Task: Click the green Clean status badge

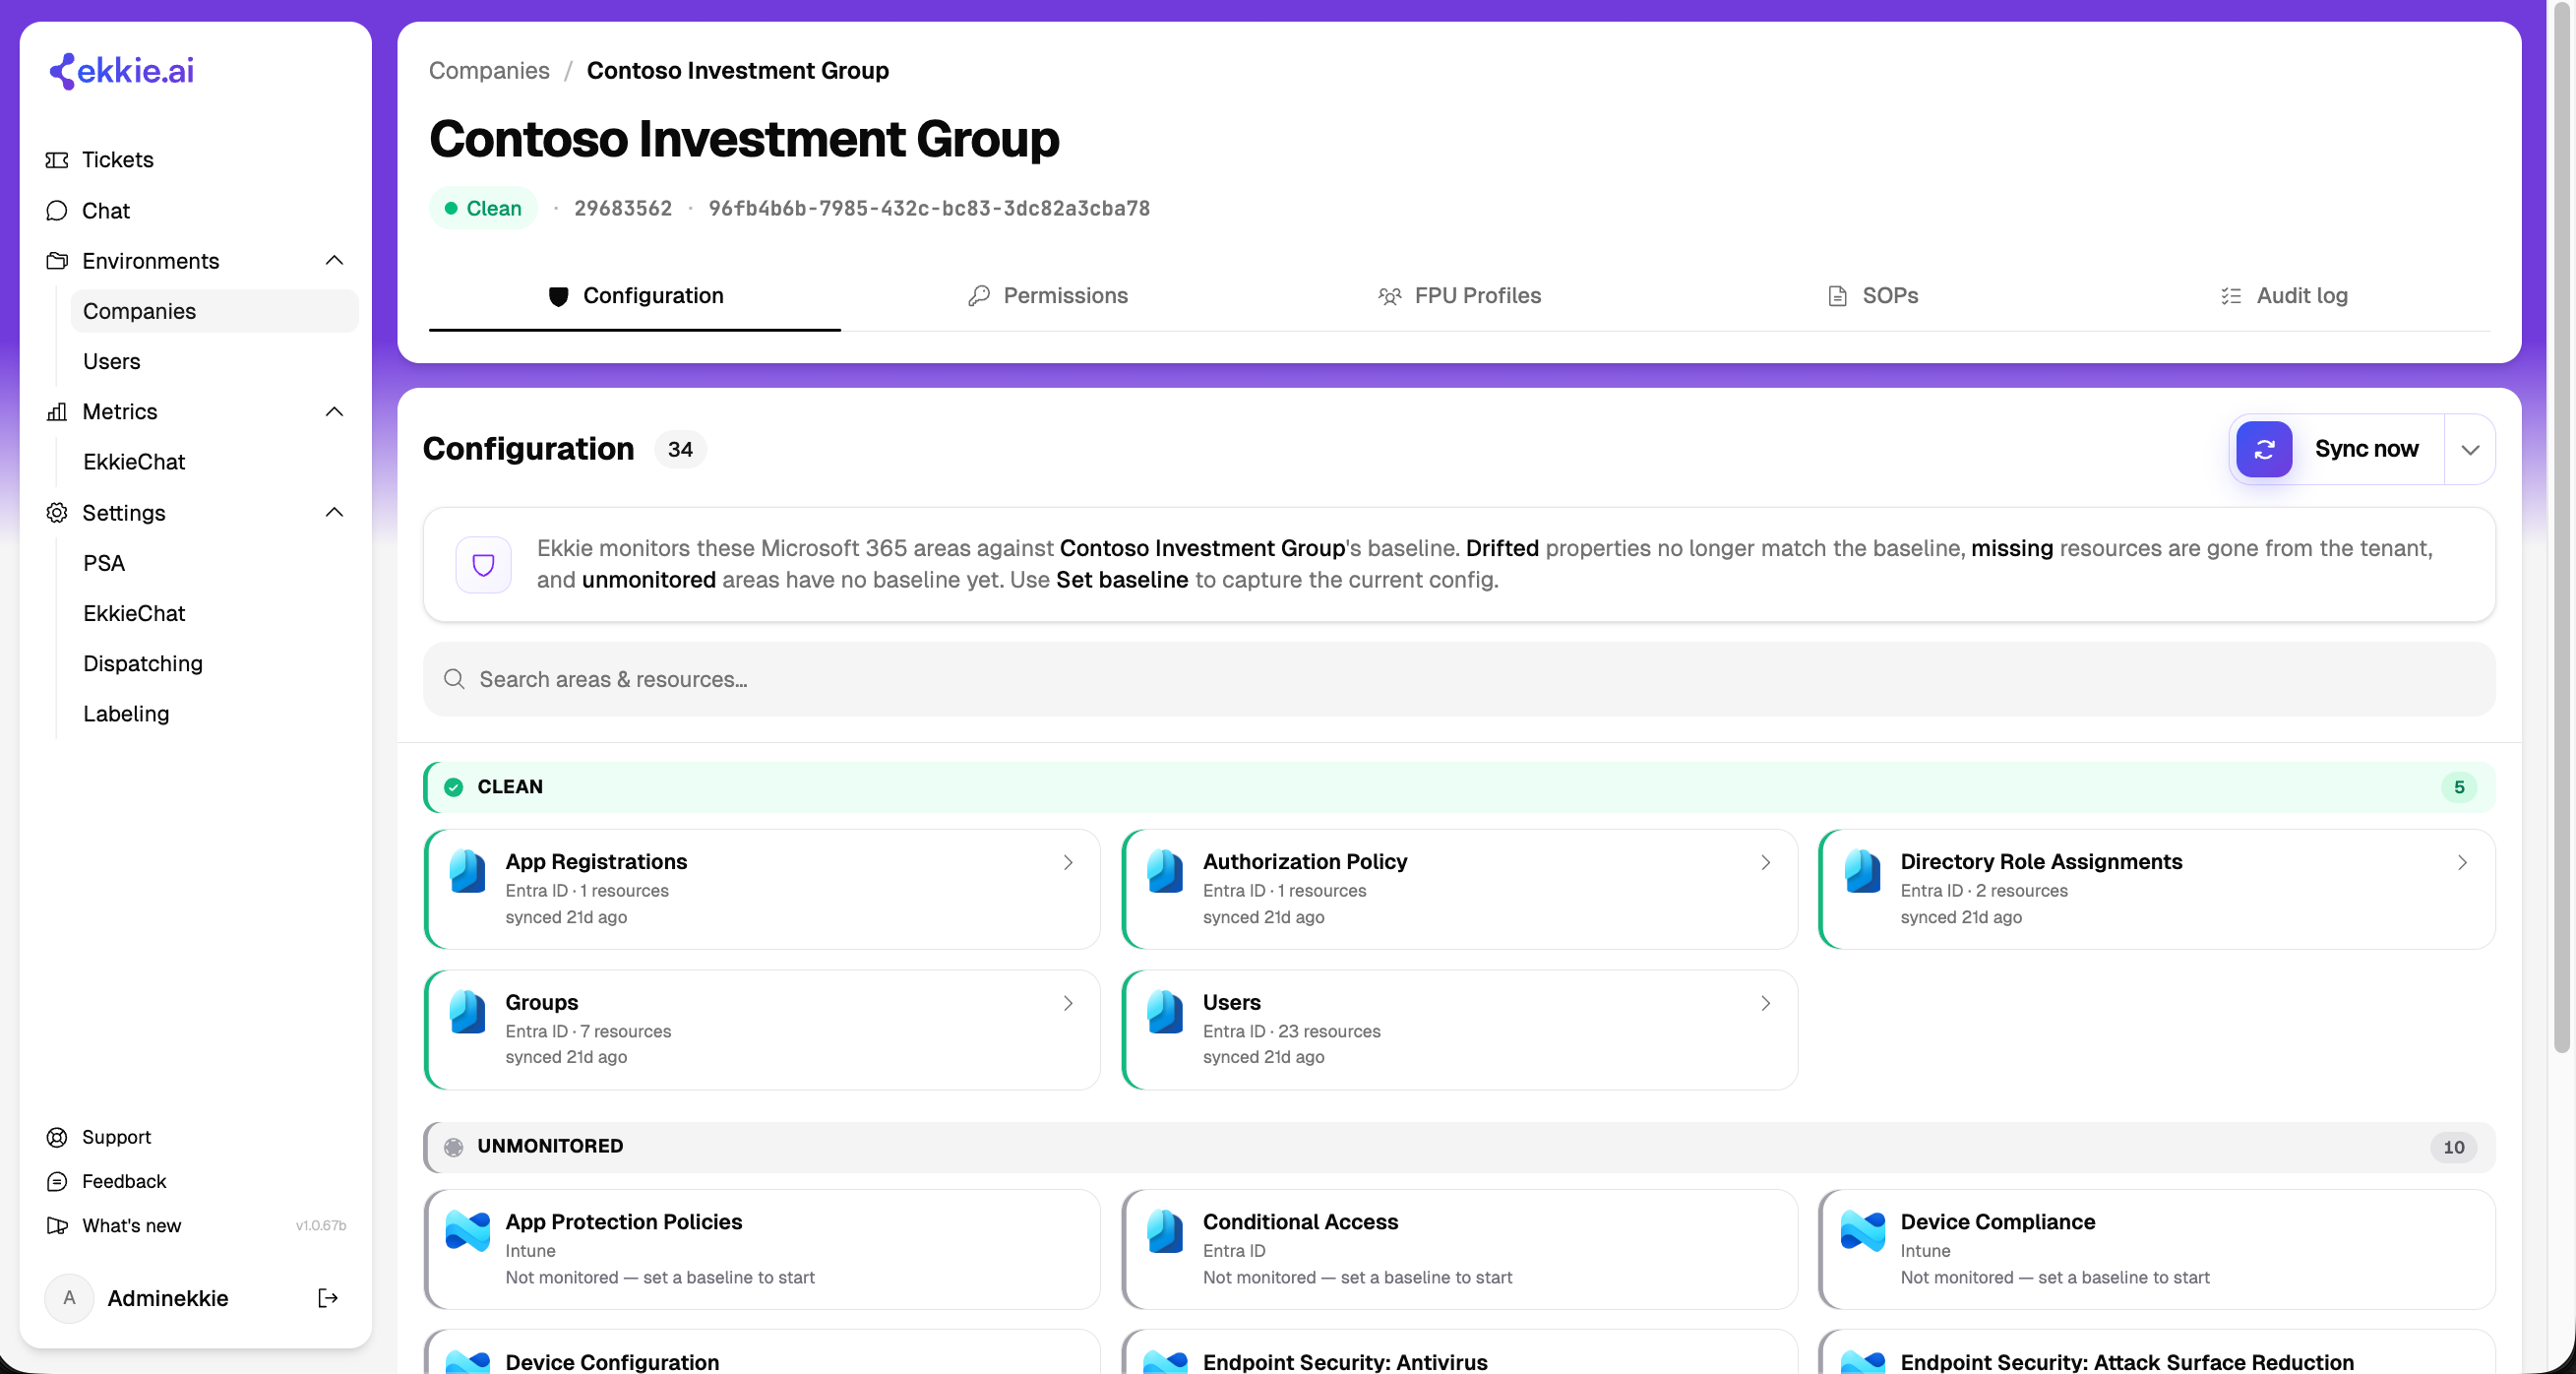Action: [x=483, y=208]
